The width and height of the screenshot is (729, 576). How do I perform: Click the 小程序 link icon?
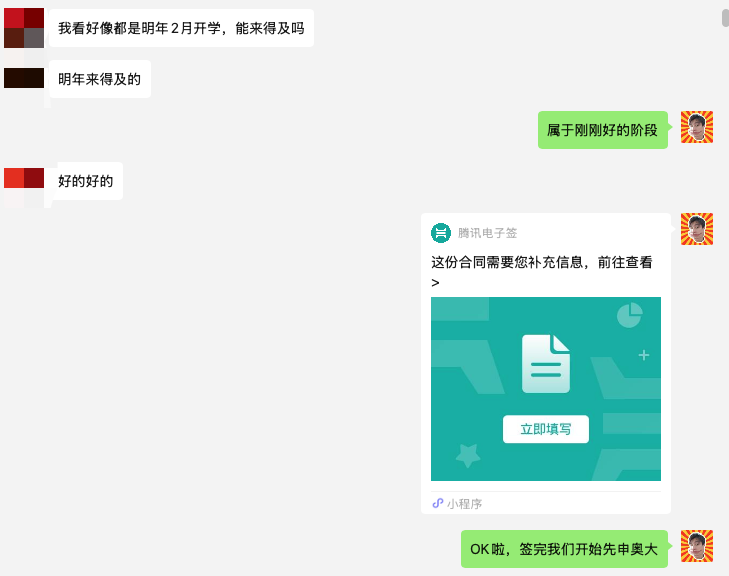[437, 503]
